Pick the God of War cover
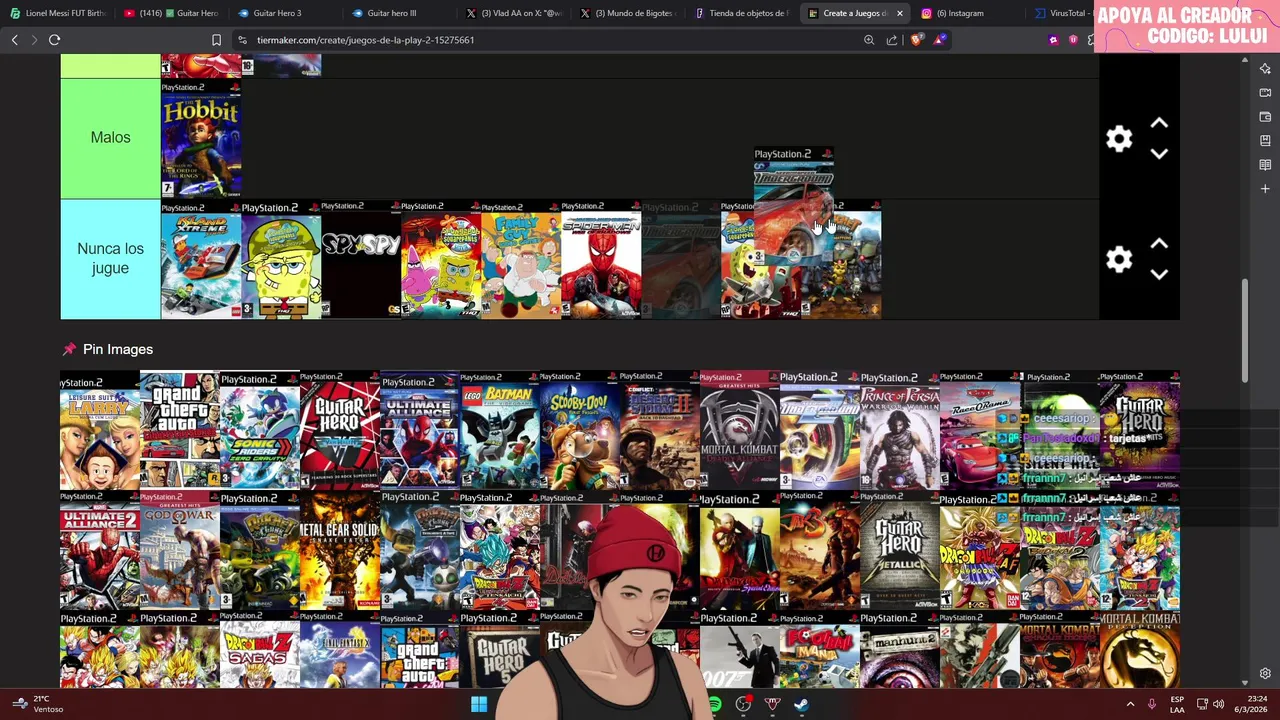The width and height of the screenshot is (1280, 720). pyautogui.click(x=180, y=551)
